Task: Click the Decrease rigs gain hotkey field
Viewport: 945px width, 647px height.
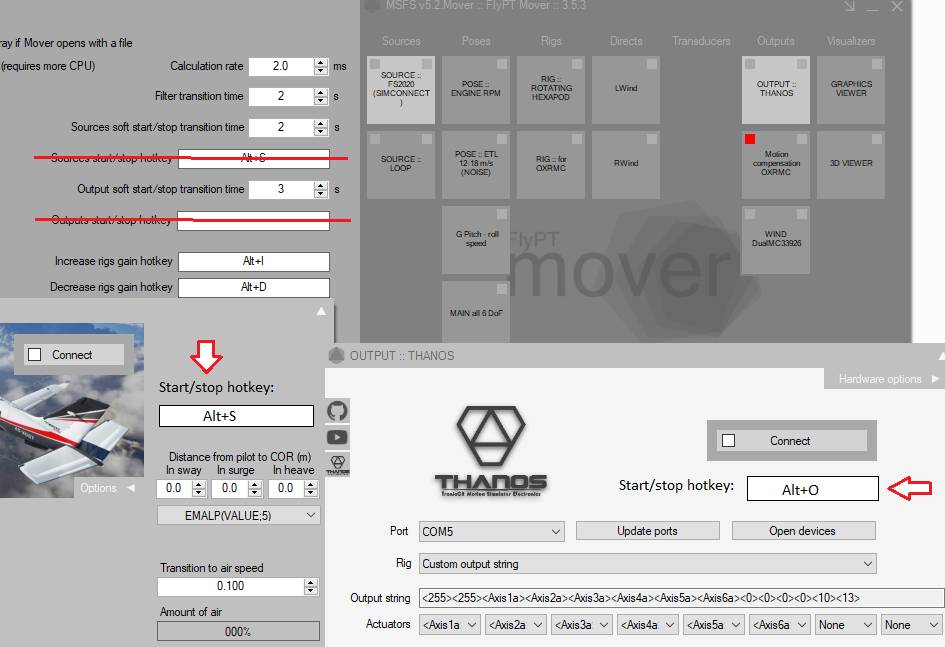Action: click(x=254, y=287)
